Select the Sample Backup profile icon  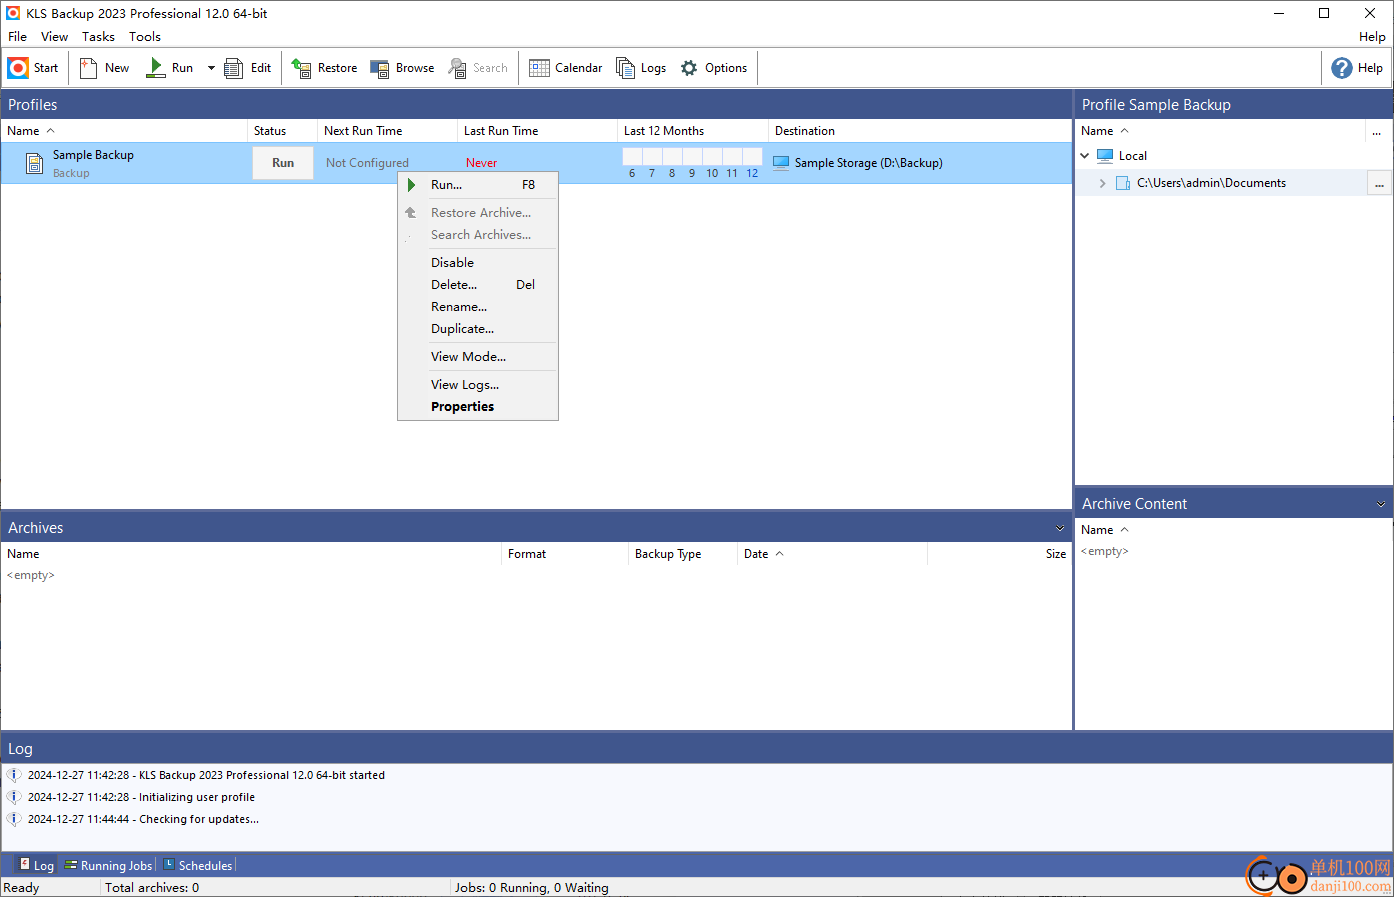[x=34, y=163]
